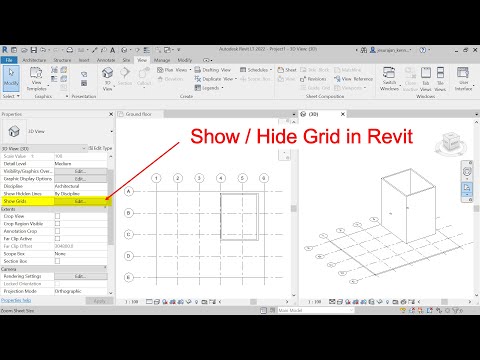Click the Sheet tool
480x360 pixels.
pyautogui.click(x=287, y=70)
